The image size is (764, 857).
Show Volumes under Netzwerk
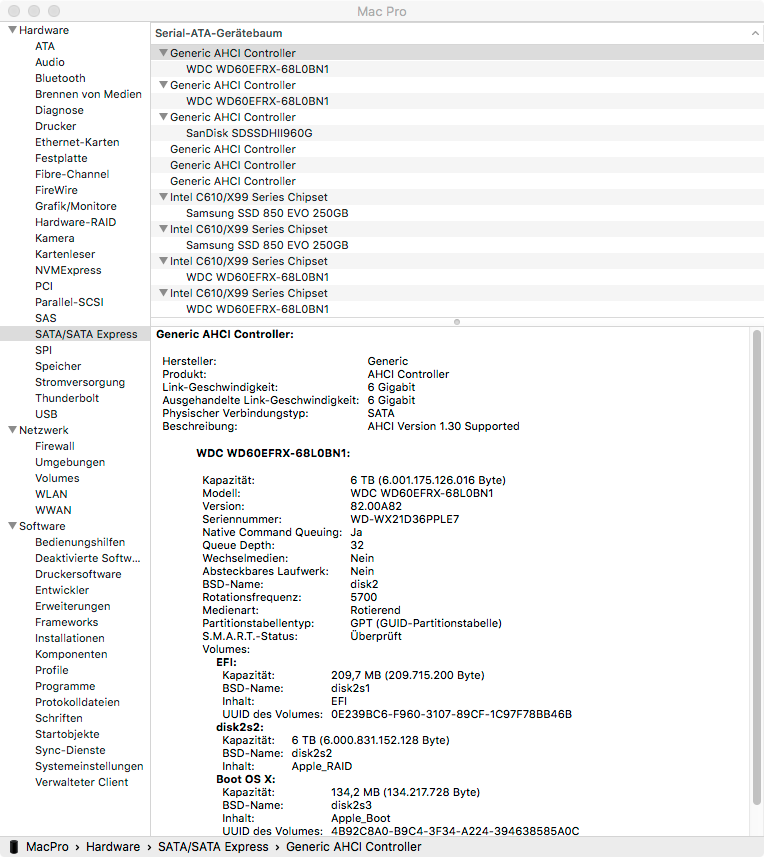coord(57,478)
